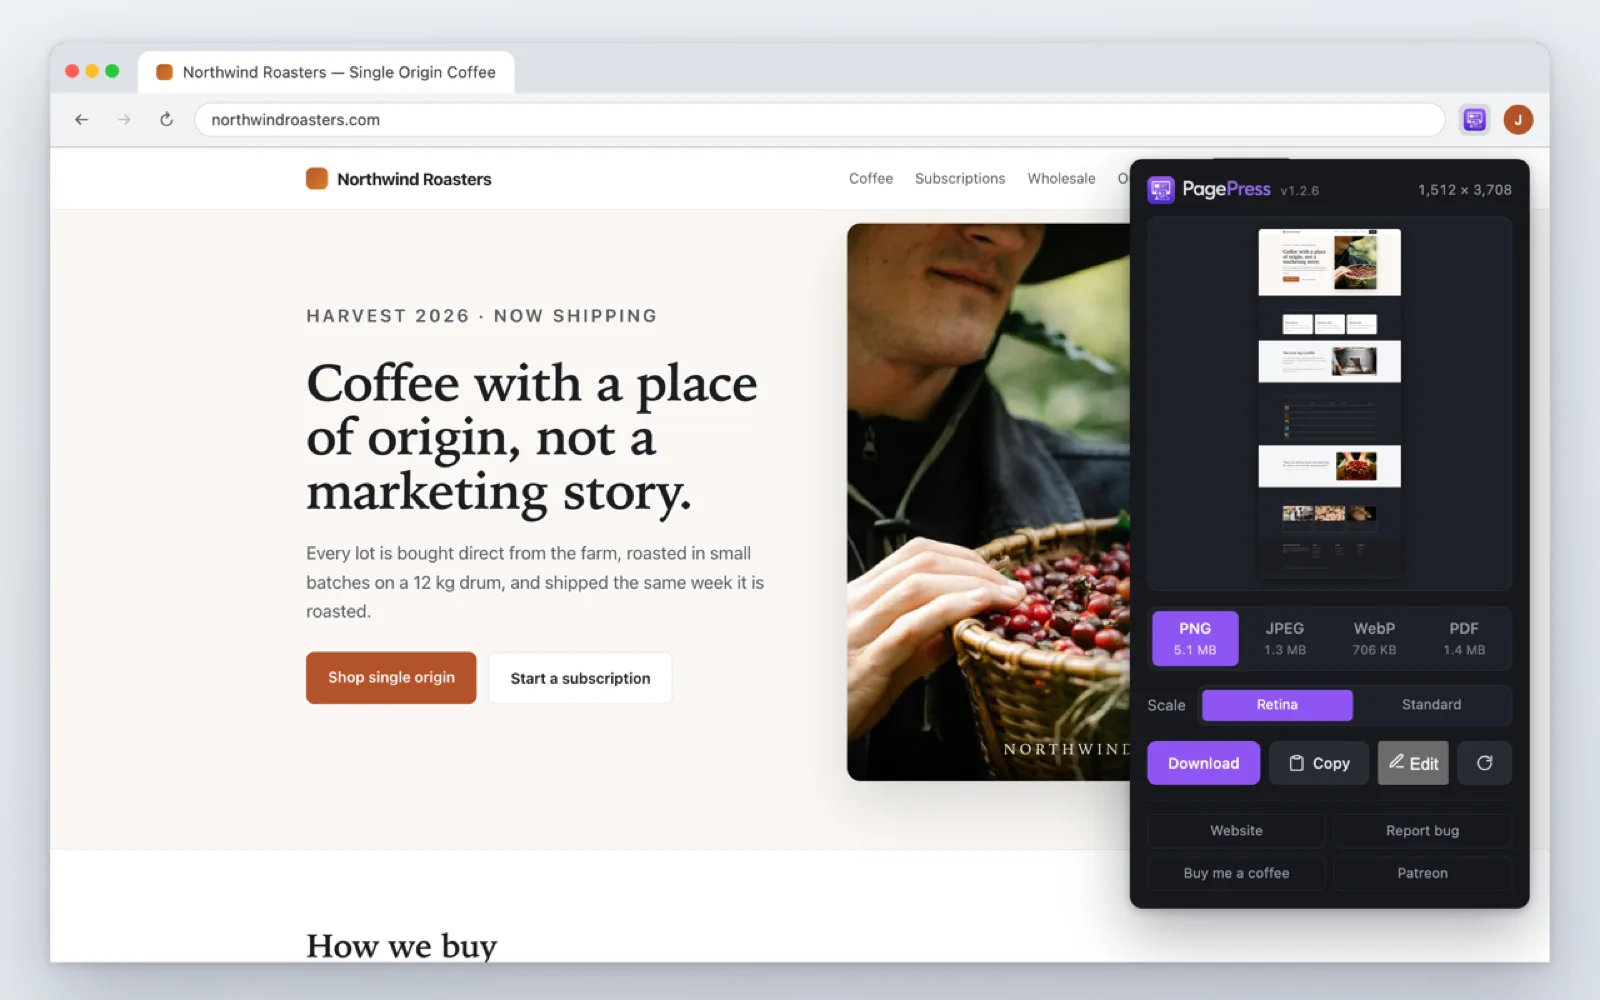Click the HARVEST 2026 · NOW SHIPPING text
The width and height of the screenshot is (1600, 1000).
coord(482,316)
